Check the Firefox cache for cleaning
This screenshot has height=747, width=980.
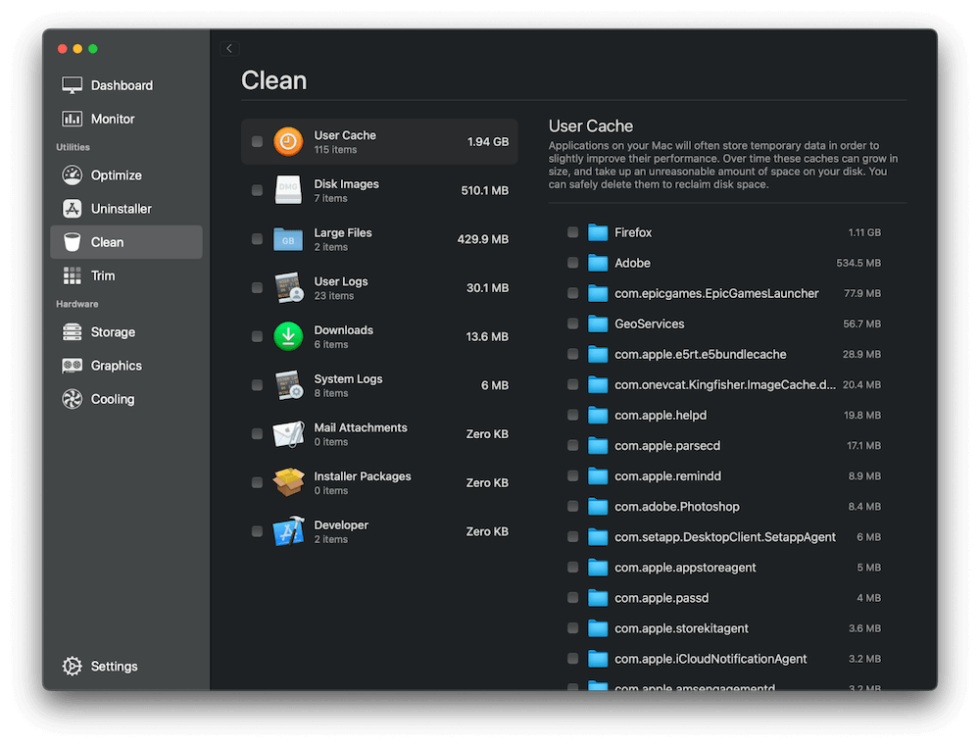tap(573, 232)
